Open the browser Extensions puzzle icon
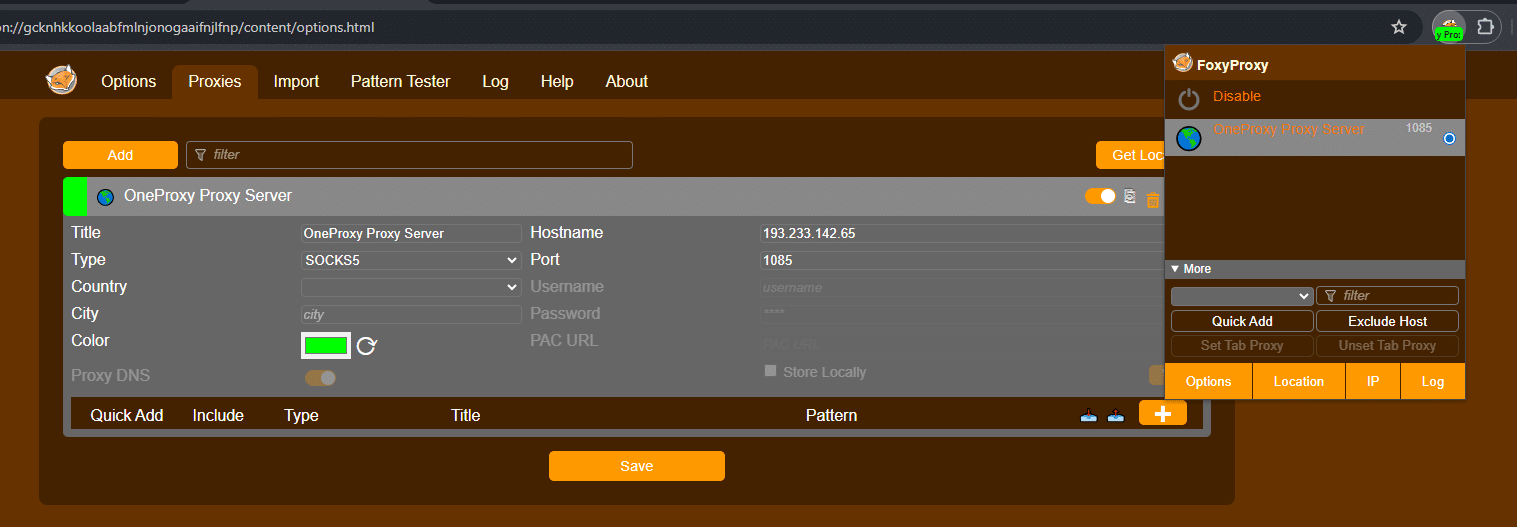 (x=1487, y=27)
